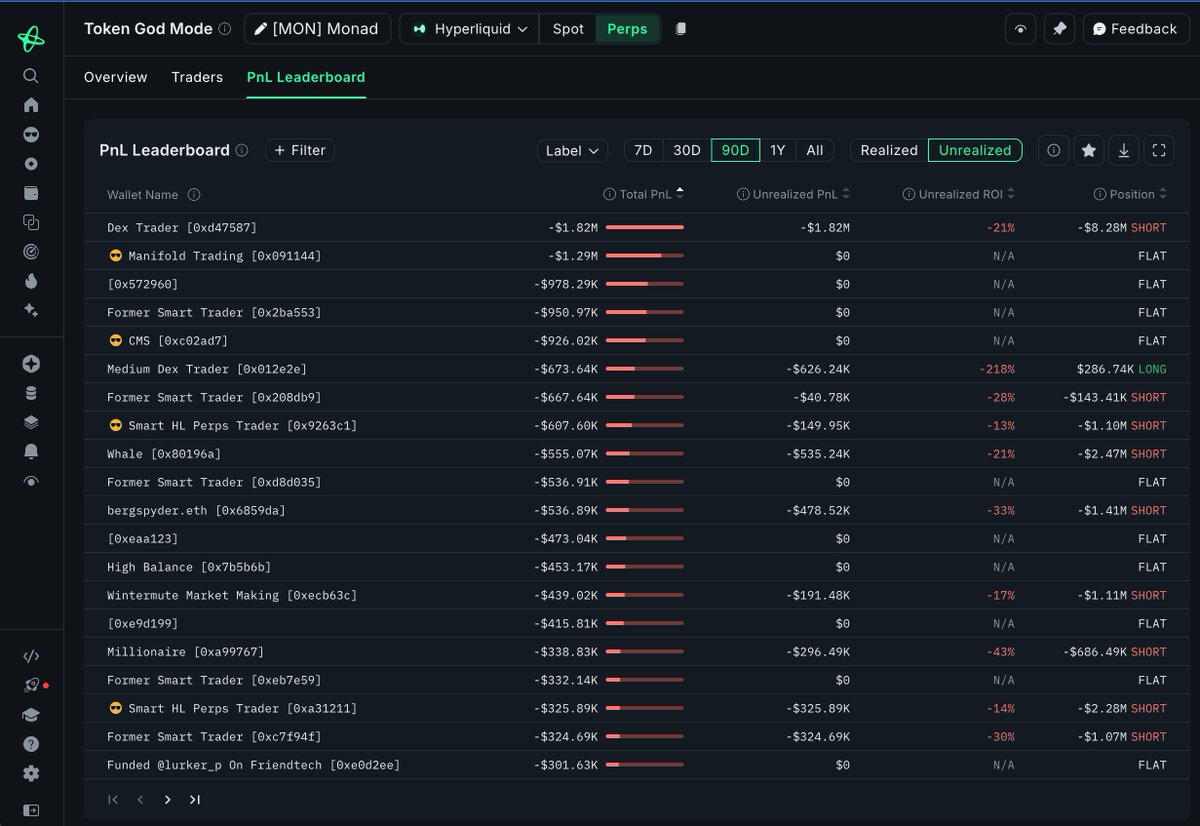The height and width of the screenshot is (826, 1200).
Task: Click info icon next to Token God Mode
Action: 225,29
